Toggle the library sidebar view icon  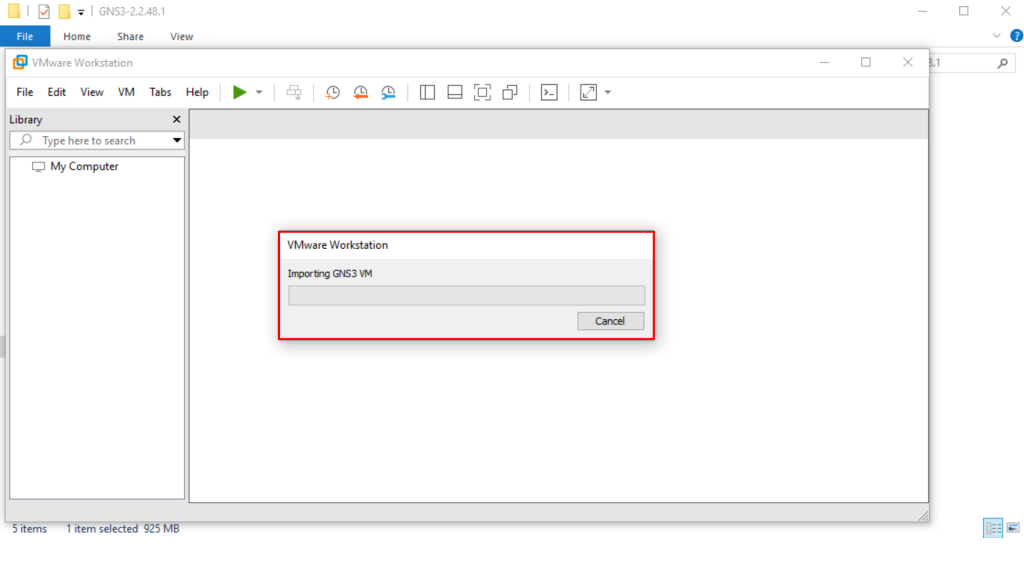(x=427, y=92)
